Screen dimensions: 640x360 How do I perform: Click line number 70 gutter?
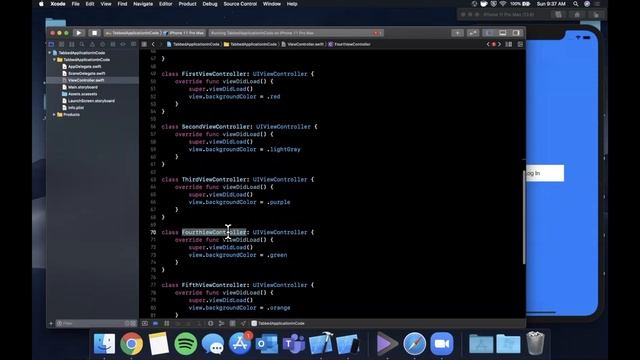(153, 232)
